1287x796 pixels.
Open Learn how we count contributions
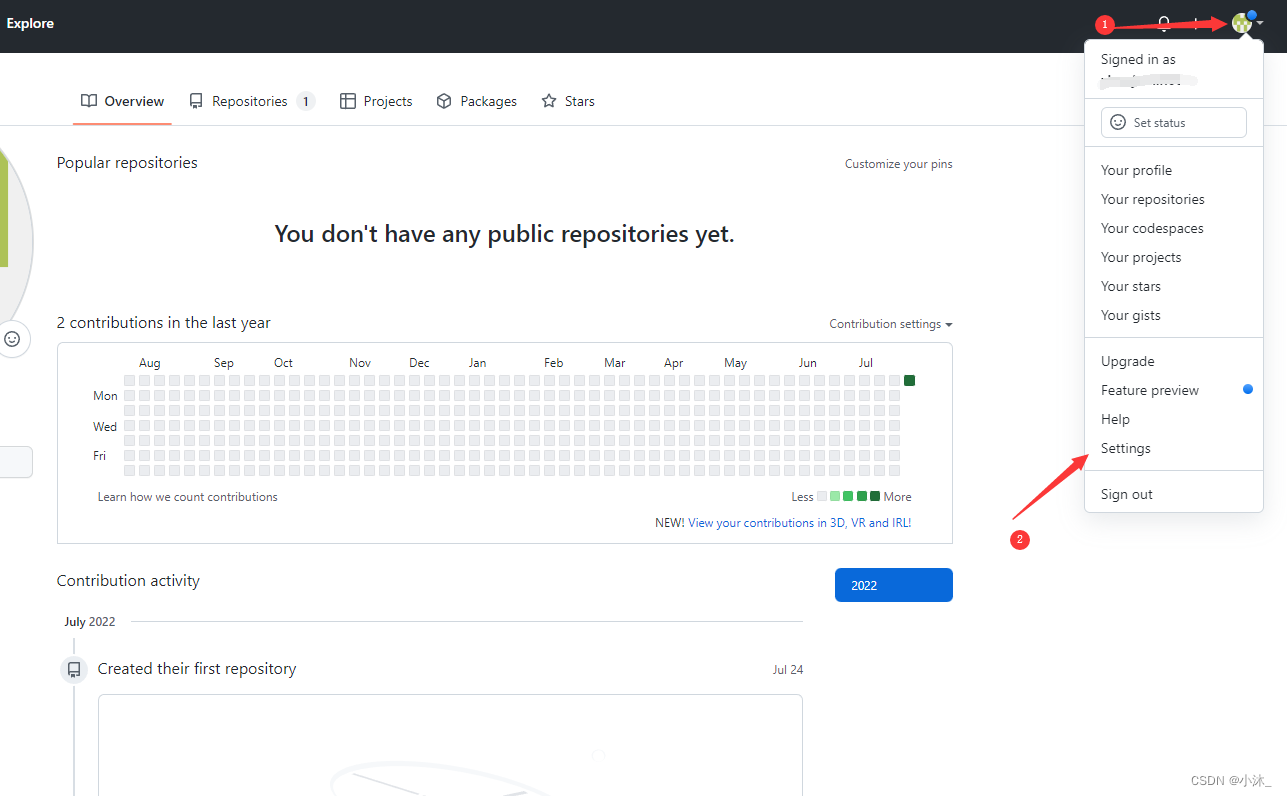(x=188, y=497)
